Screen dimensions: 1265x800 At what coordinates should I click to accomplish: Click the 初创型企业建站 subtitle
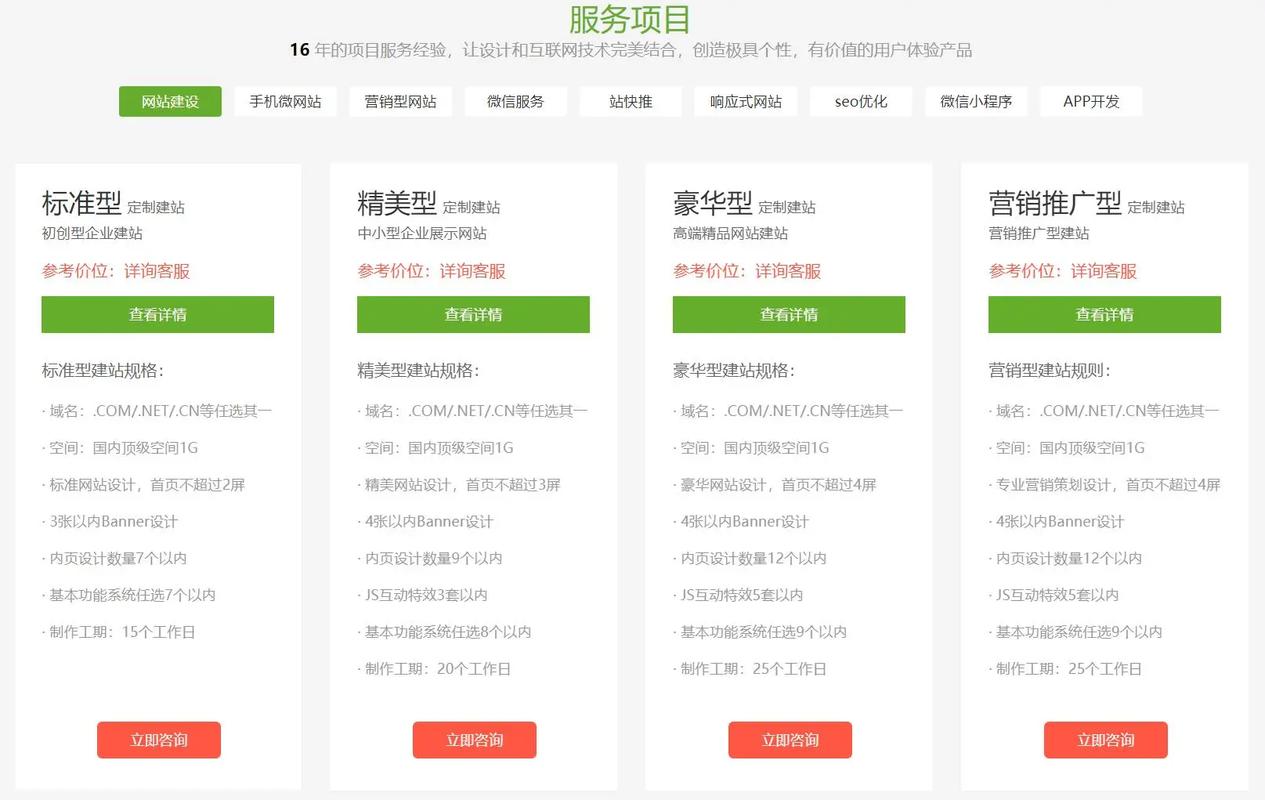[x=92, y=233]
